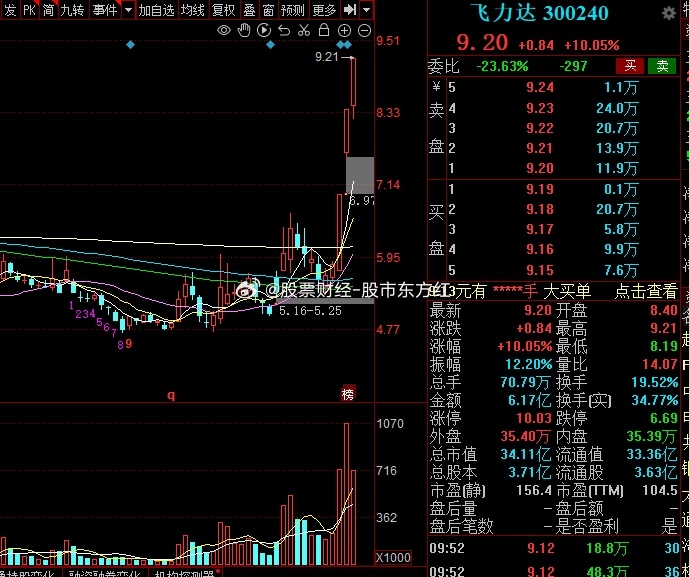Click the green 卖 sell button
689x577 pixels.
[x=661, y=66]
